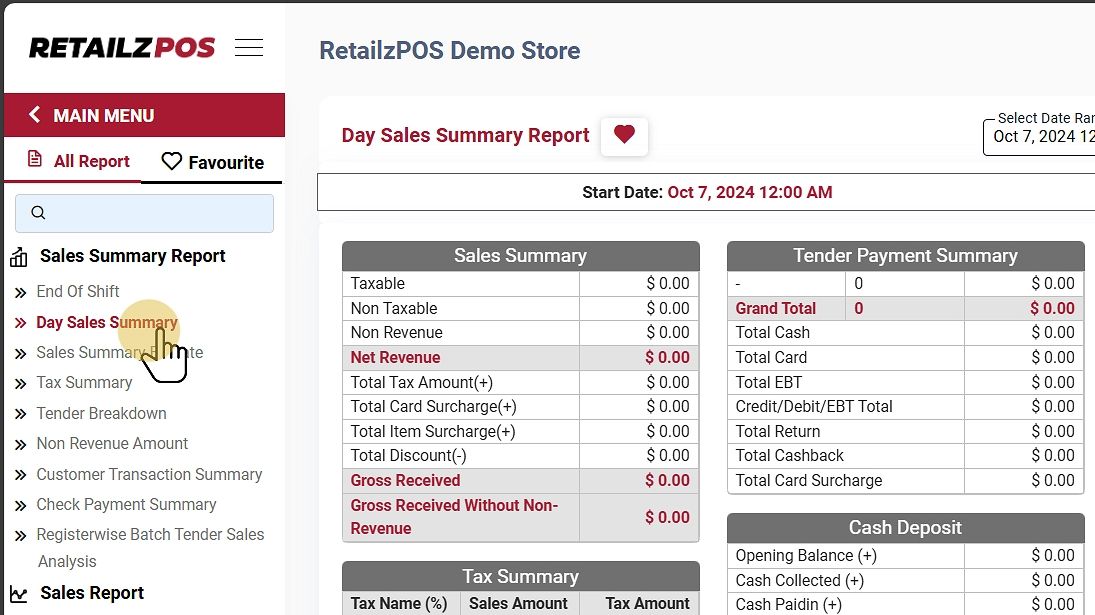Click the Sales Summary Report chart icon

[19, 258]
